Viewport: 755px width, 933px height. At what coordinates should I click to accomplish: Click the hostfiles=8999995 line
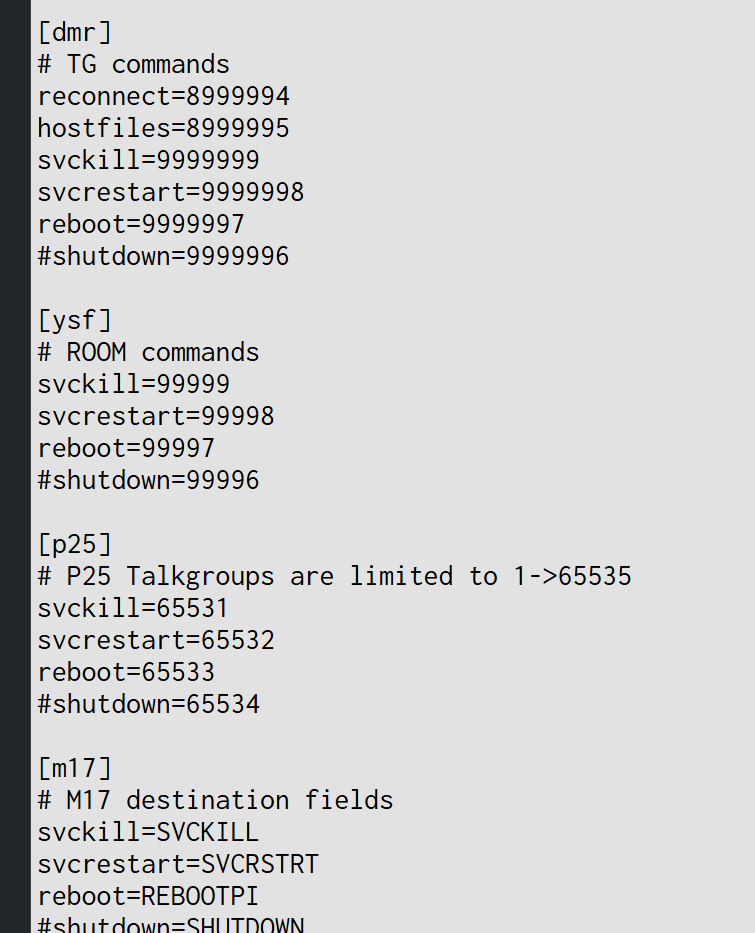(x=163, y=129)
